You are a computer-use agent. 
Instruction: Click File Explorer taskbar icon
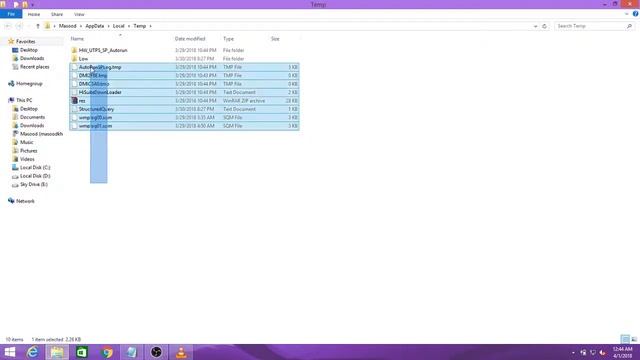point(57,352)
